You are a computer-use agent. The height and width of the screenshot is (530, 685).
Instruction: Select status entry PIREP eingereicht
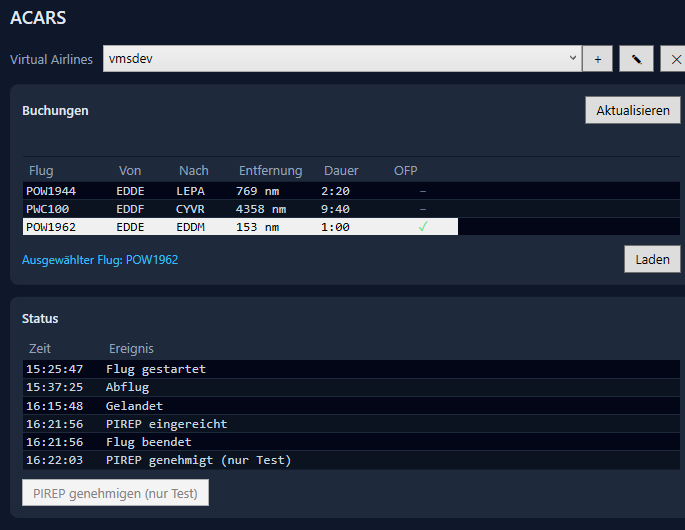(351, 424)
